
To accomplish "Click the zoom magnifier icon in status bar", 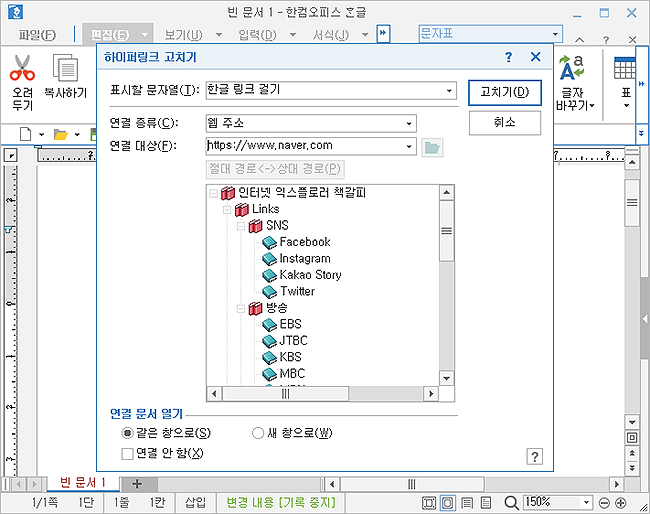I will [511, 503].
